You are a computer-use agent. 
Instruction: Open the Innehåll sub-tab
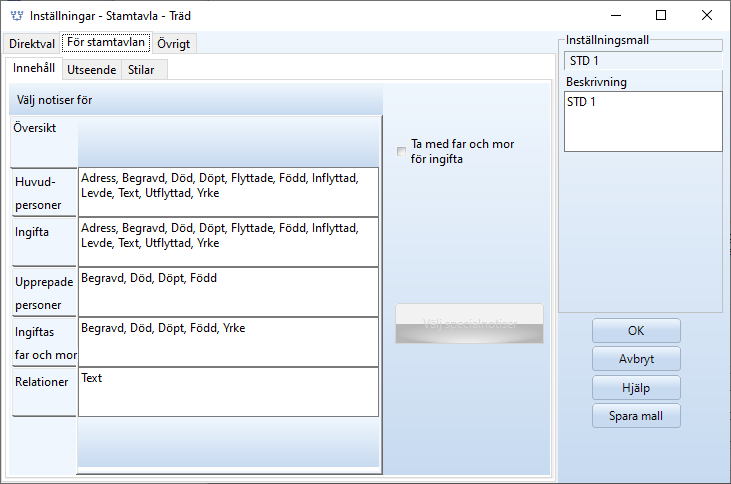pyautogui.click(x=34, y=68)
